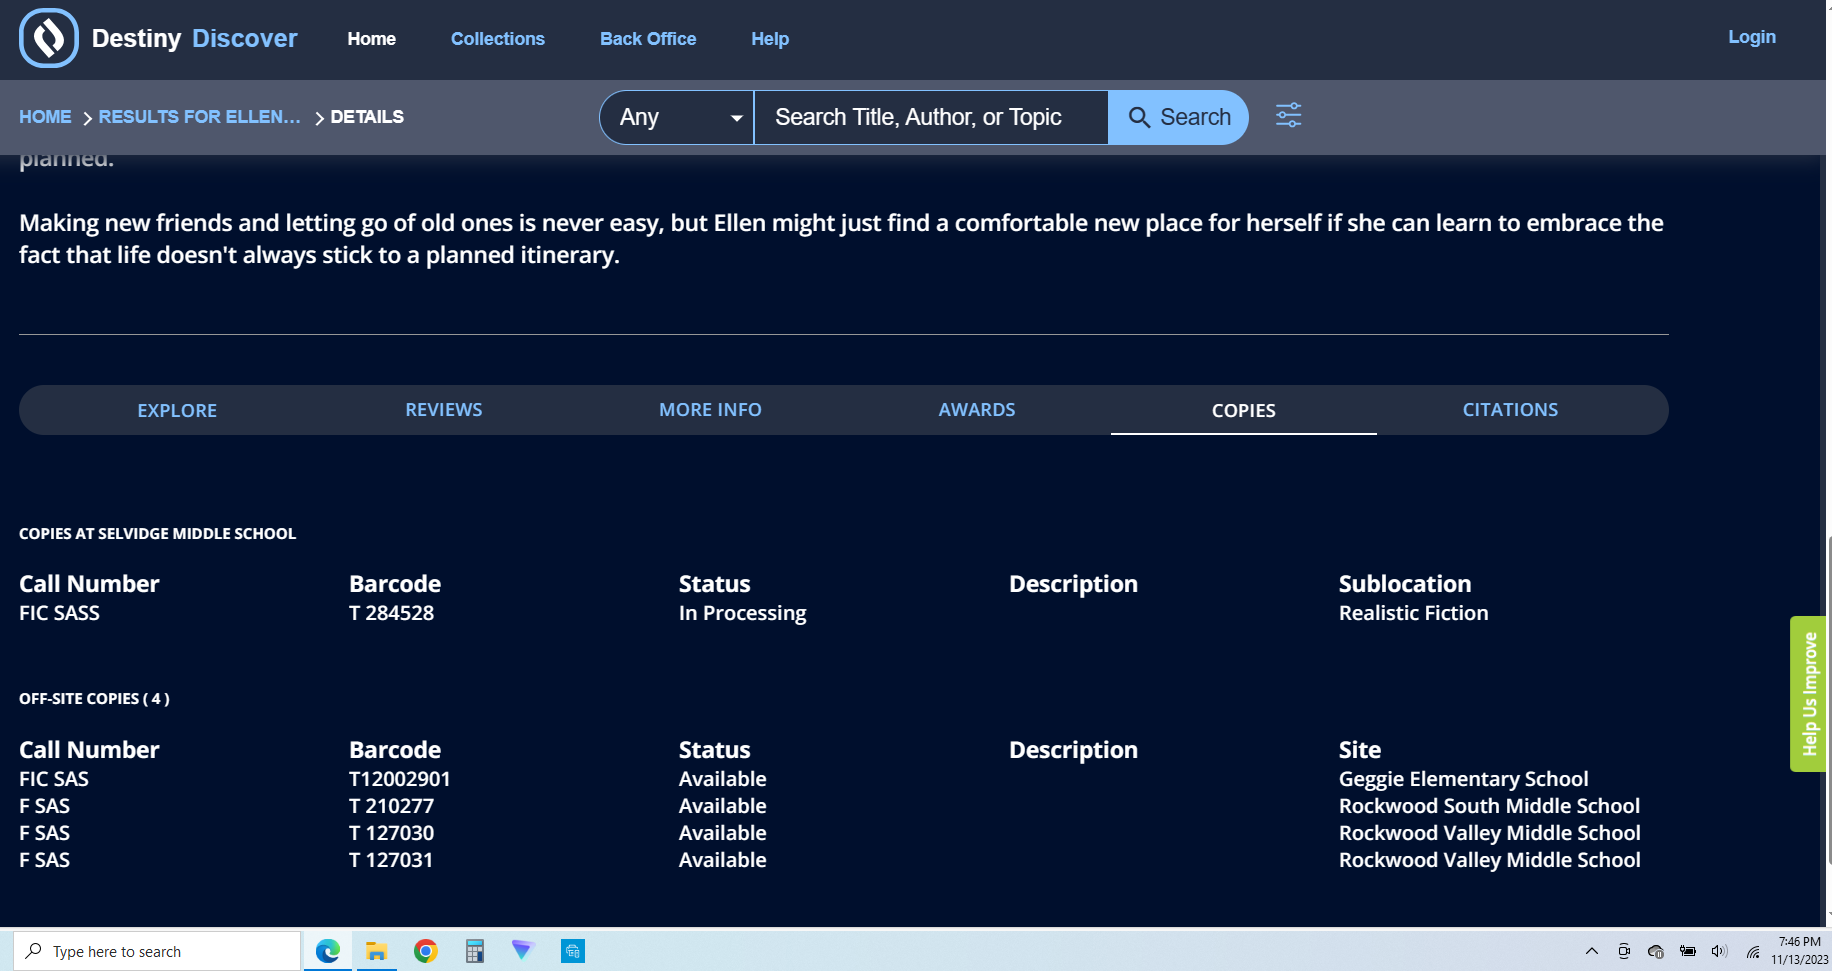
Task: Open the Help menu
Action: tap(770, 39)
